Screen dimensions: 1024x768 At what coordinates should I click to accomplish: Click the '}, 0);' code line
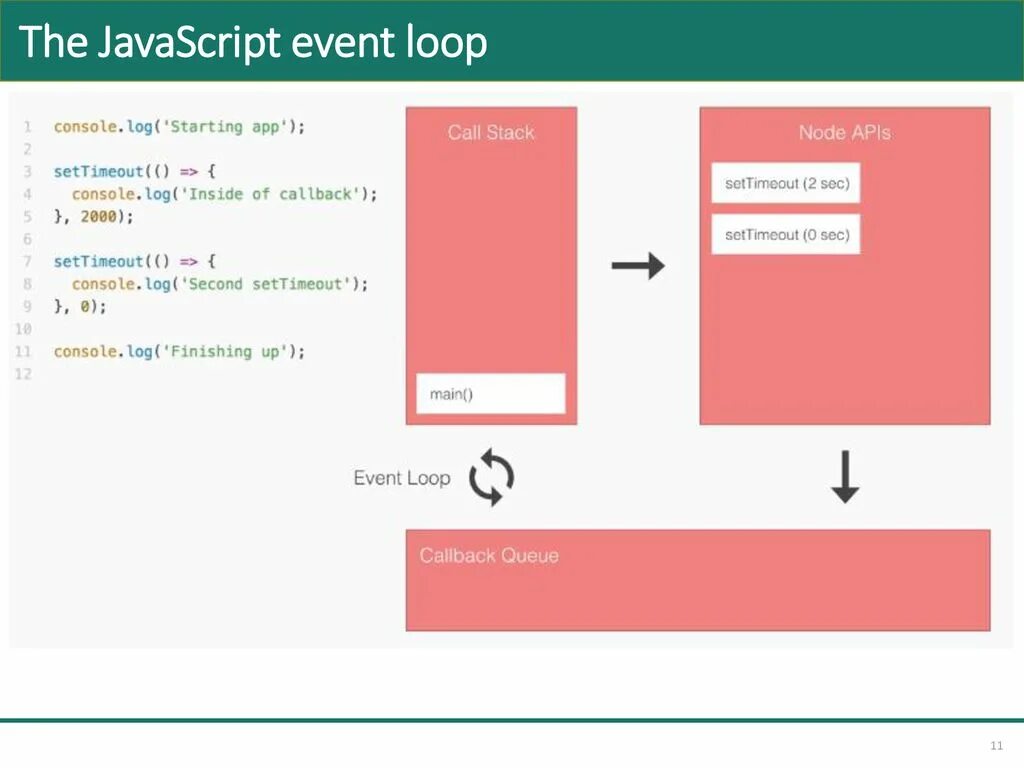tap(80, 306)
